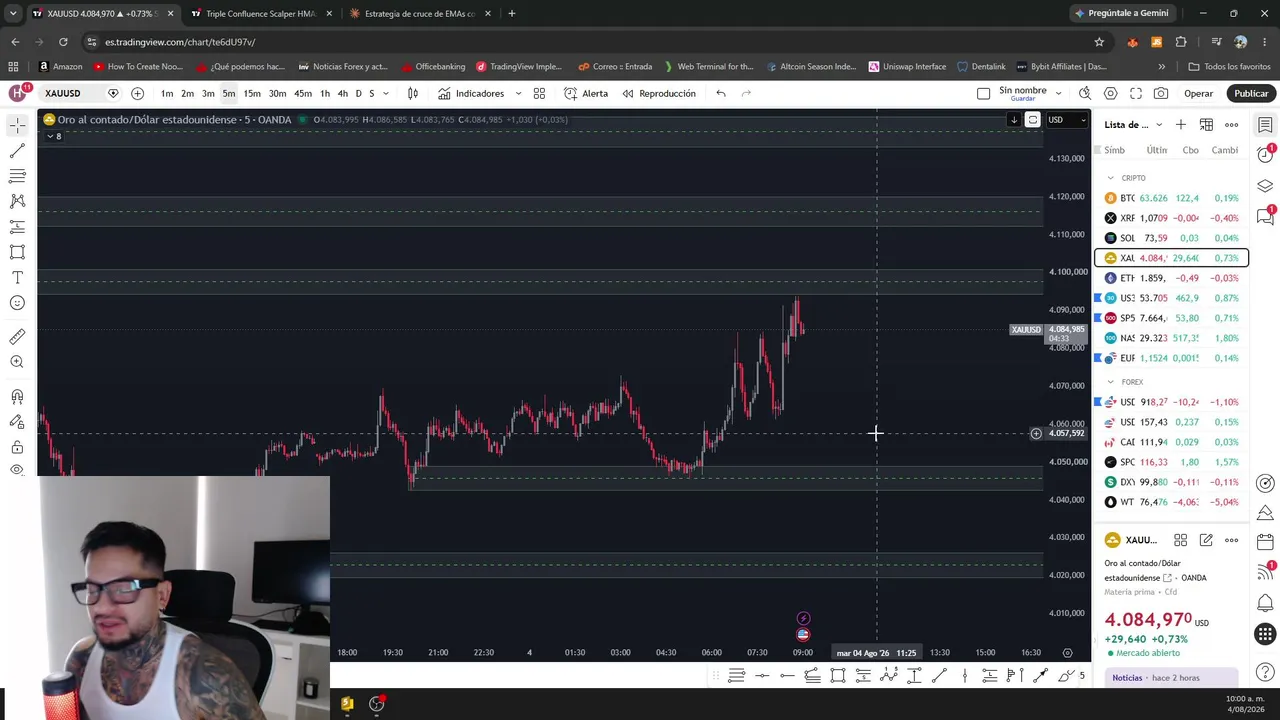Toggle the layout selection square checkbox
The width and height of the screenshot is (1280, 720).
pyautogui.click(x=983, y=93)
